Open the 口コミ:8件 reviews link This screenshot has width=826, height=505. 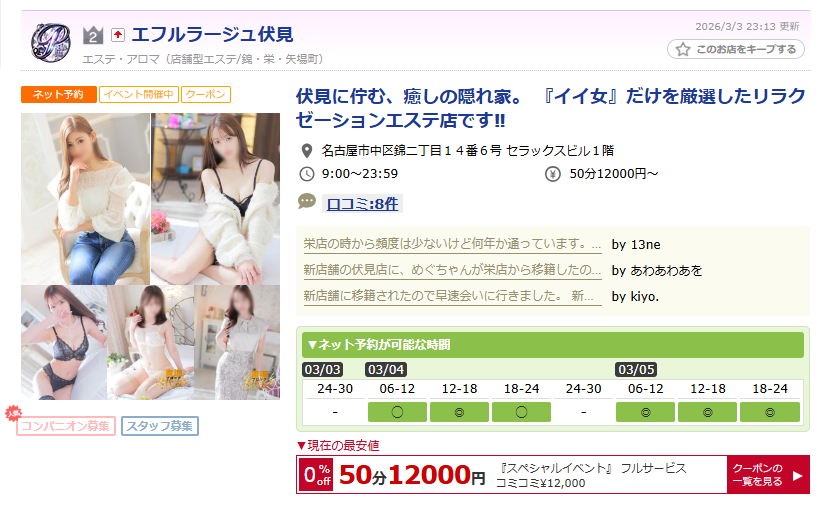click(x=362, y=204)
